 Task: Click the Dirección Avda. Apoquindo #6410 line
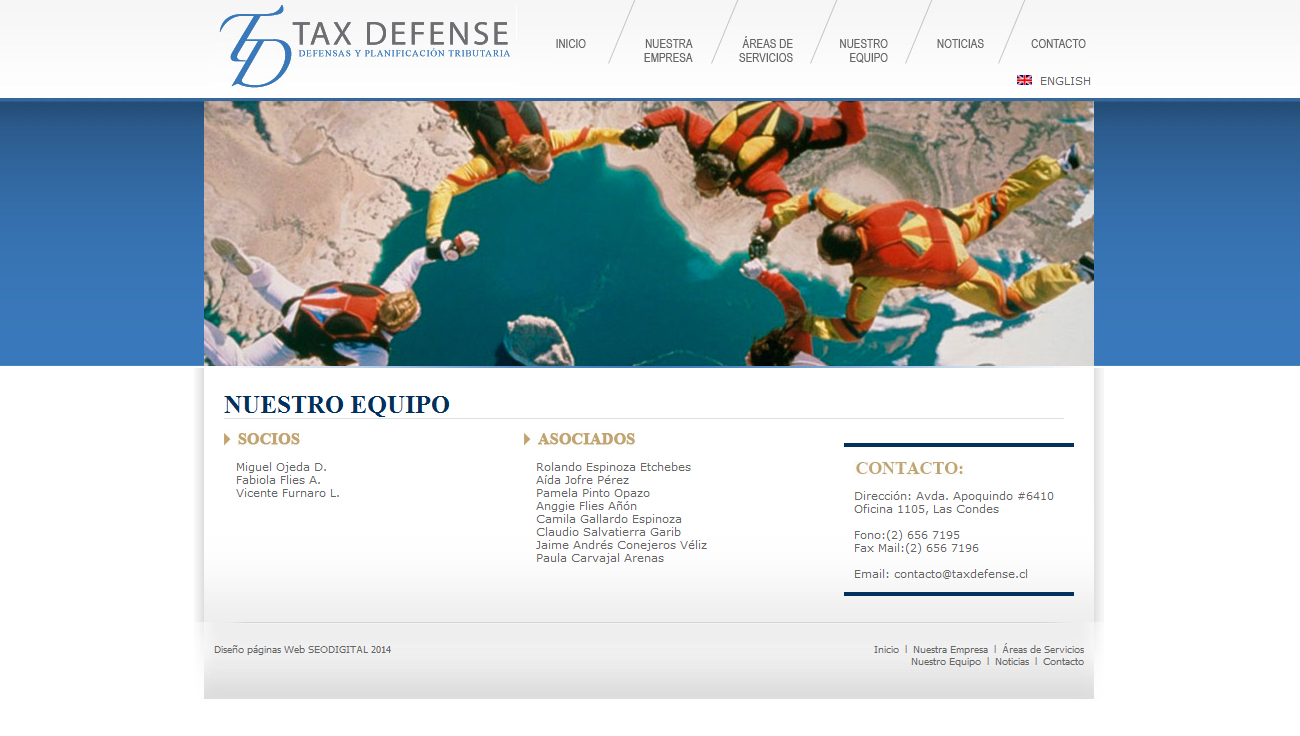(954, 496)
